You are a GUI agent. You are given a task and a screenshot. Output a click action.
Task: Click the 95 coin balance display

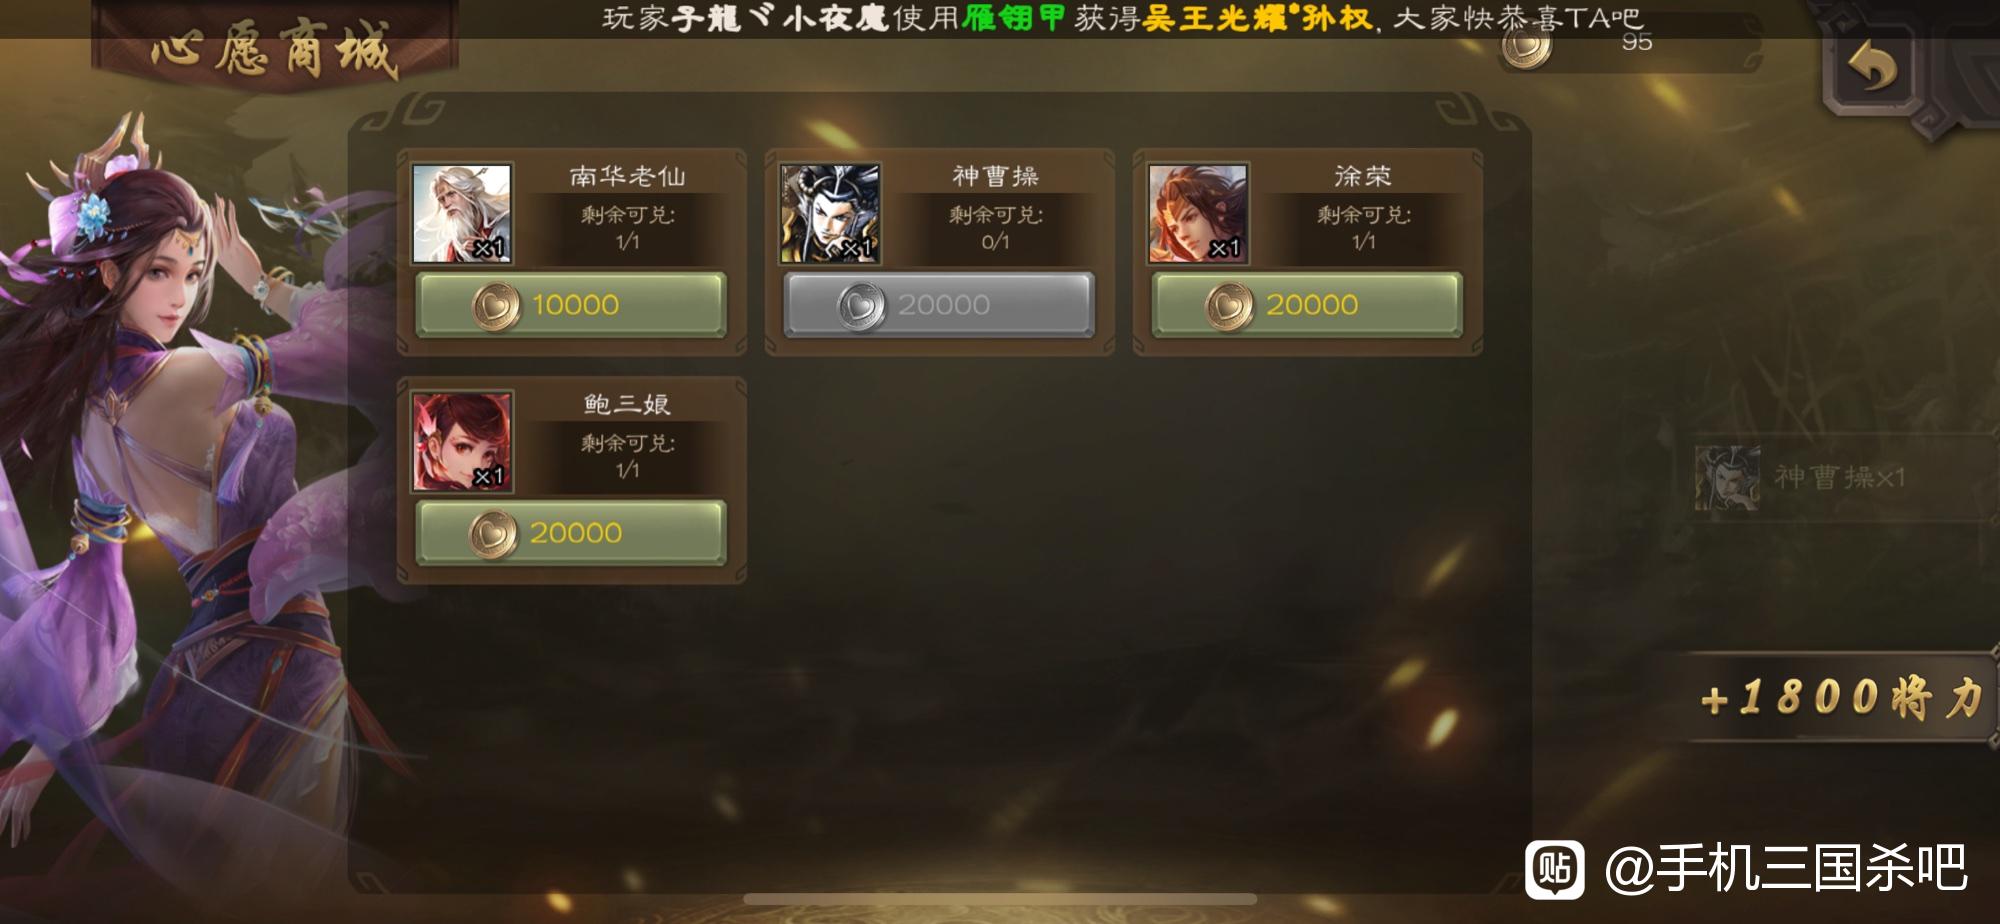(x=1630, y=47)
